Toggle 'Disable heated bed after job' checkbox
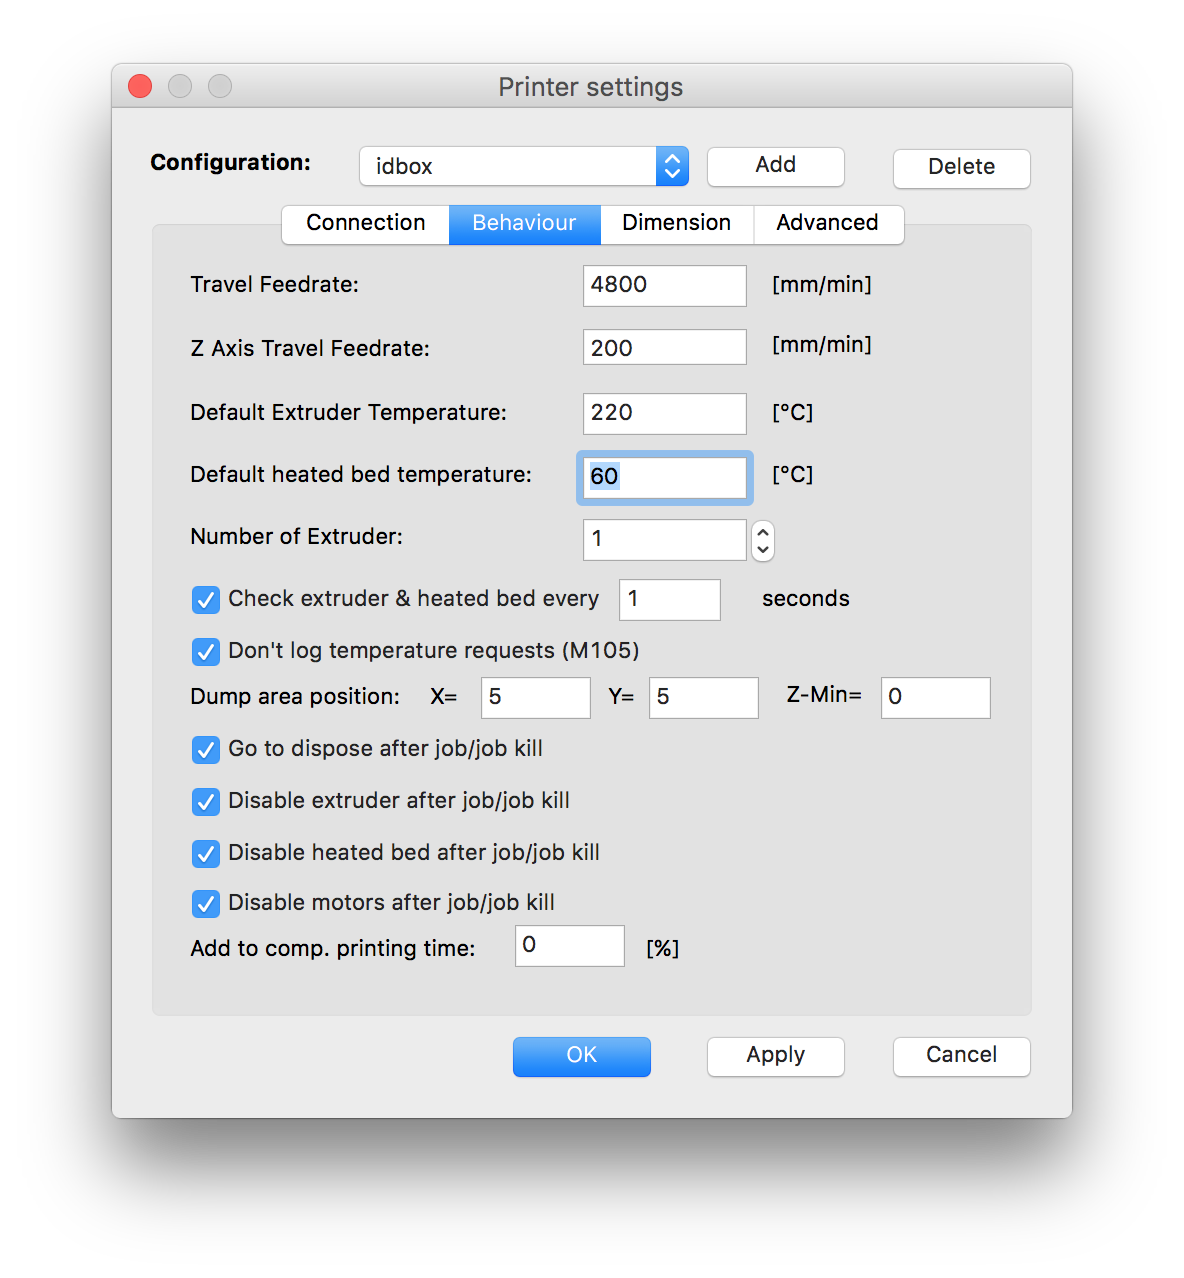 click(x=206, y=854)
